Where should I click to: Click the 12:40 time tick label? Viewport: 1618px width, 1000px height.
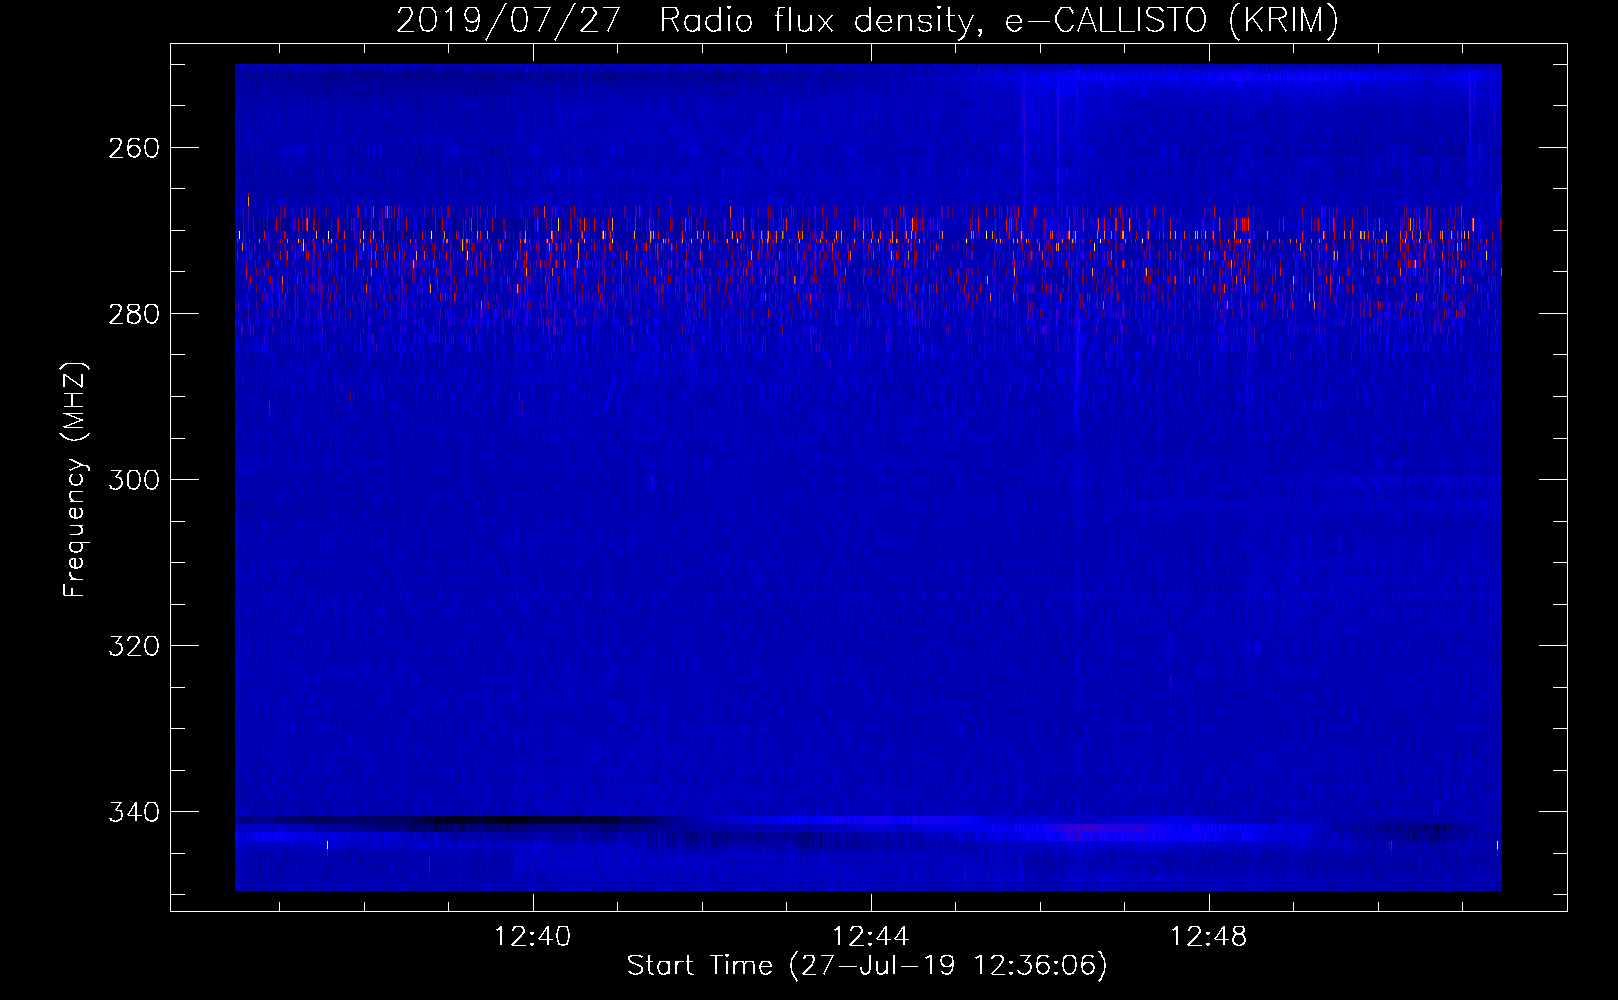[x=533, y=937]
